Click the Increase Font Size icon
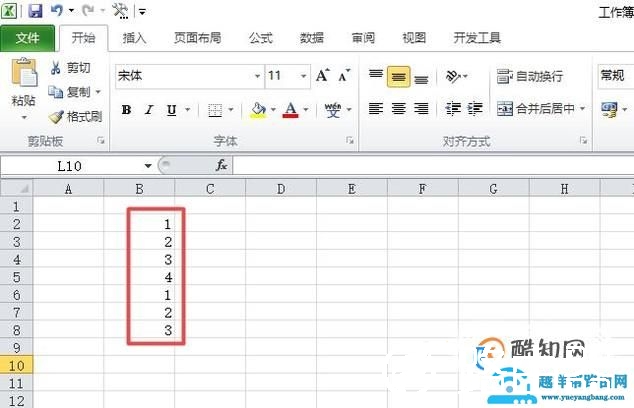The image size is (634, 408). pos(323,75)
